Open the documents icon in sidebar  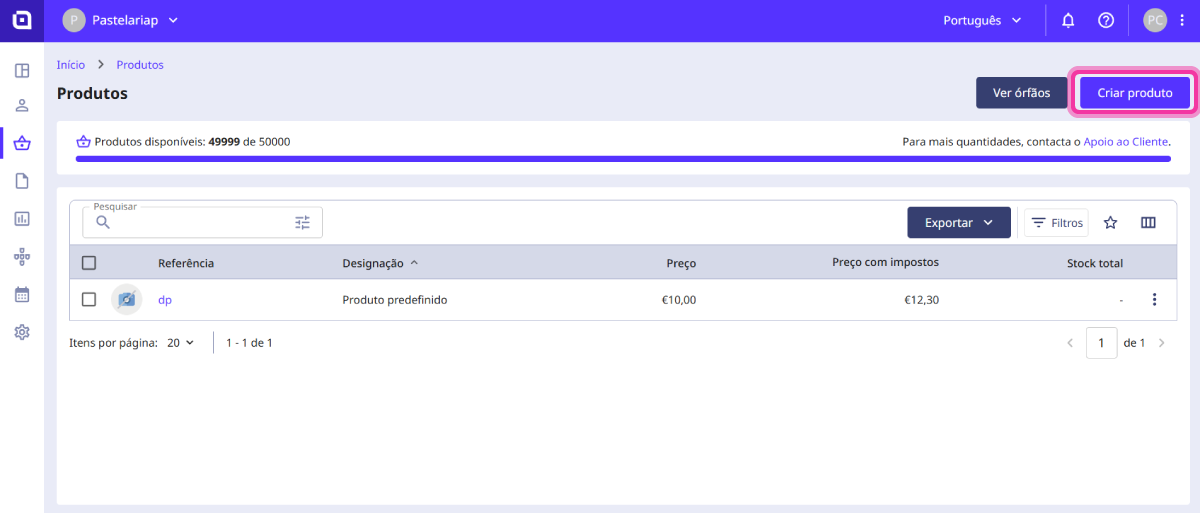pos(22,181)
